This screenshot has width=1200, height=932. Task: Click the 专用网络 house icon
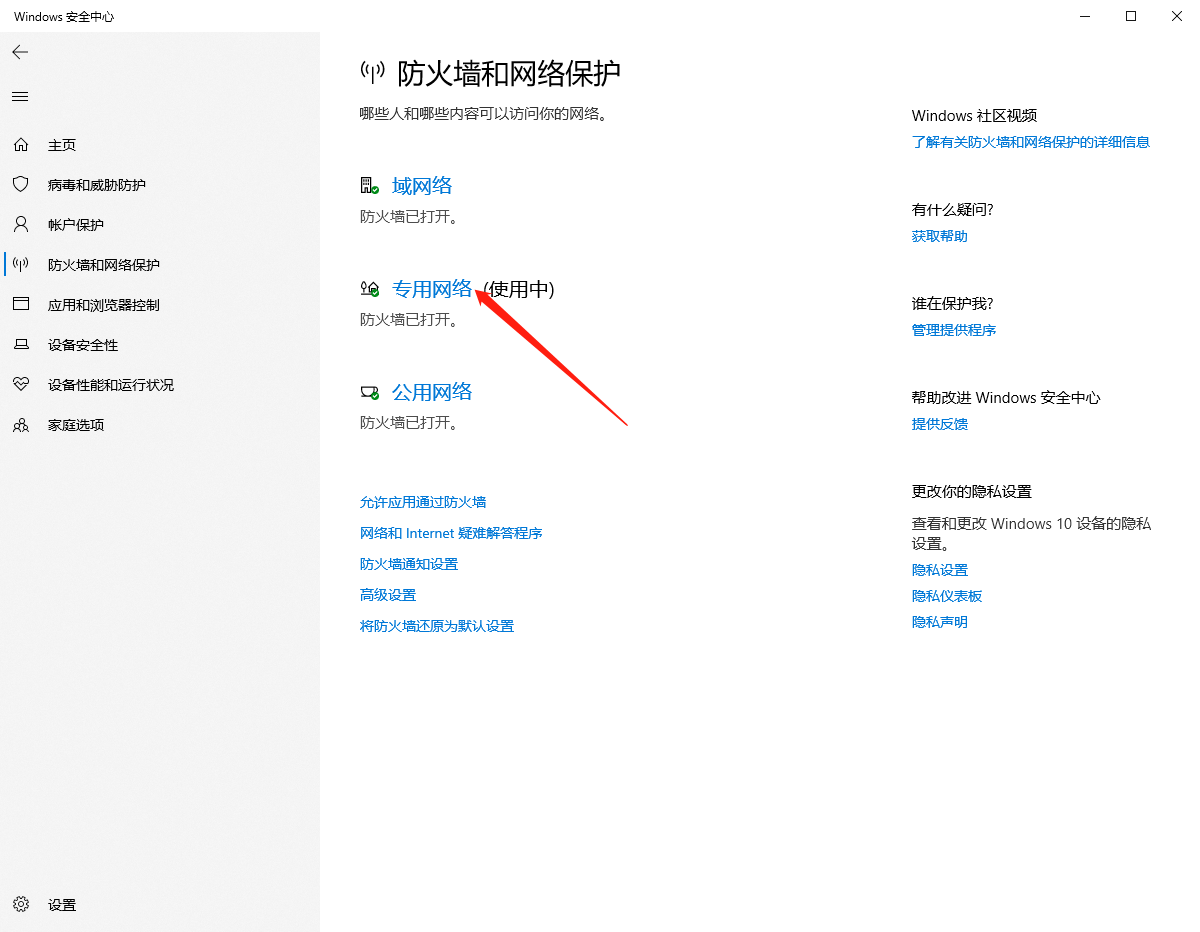coord(370,290)
